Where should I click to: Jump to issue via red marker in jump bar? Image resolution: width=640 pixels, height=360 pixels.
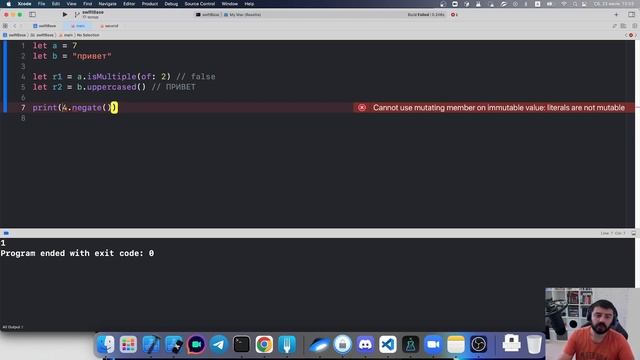(631, 35)
